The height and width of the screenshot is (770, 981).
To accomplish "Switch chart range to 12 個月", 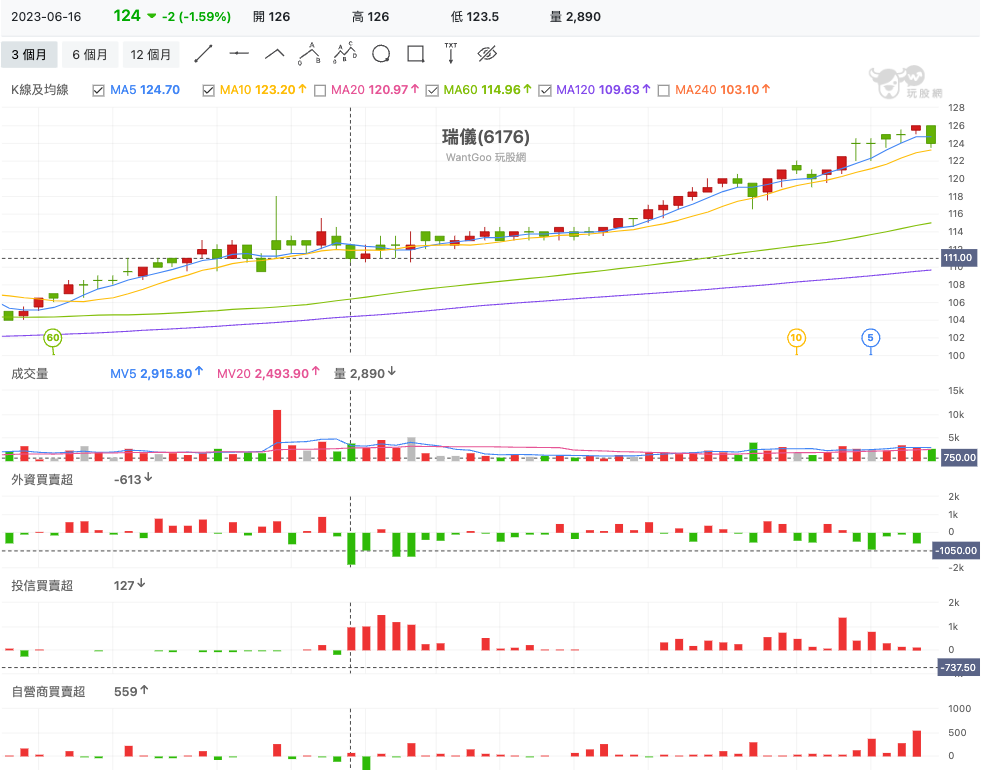I will click(x=150, y=54).
